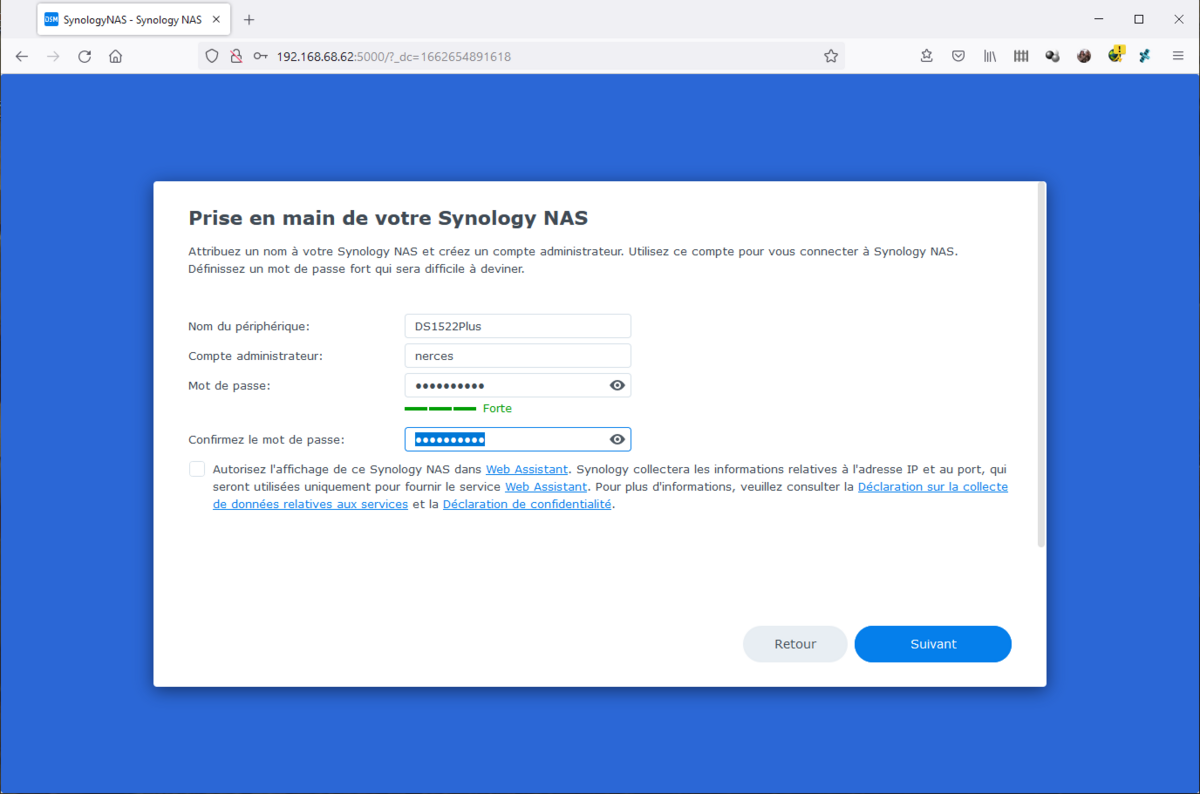Viewport: 1200px width, 794px height.
Task: Open the Déclaration de confidentialité link
Action: [527, 505]
